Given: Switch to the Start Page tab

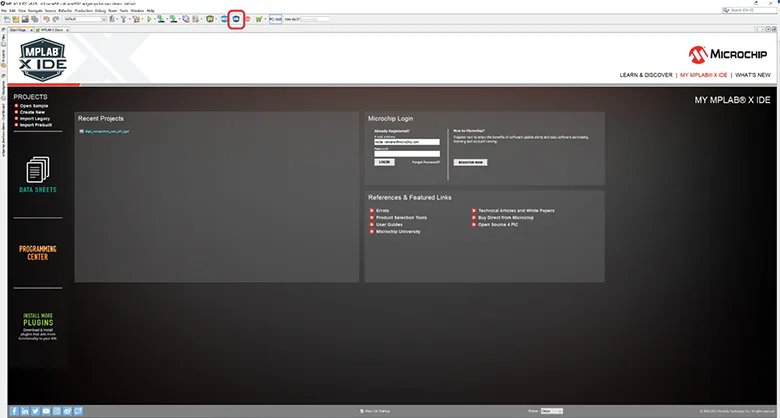Looking at the screenshot, I should [x=20, y=30].
